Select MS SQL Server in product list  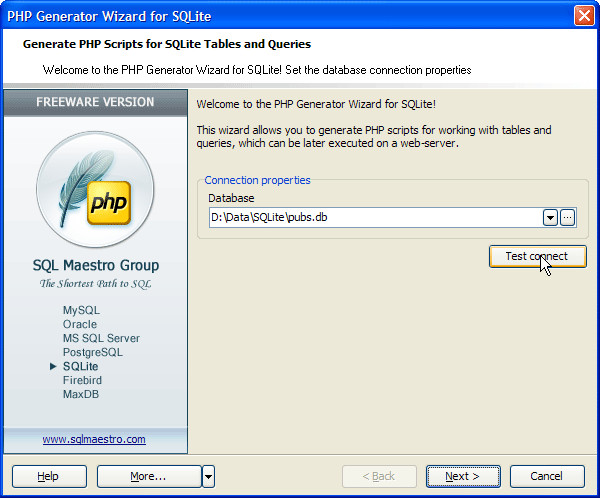point(101,338)
